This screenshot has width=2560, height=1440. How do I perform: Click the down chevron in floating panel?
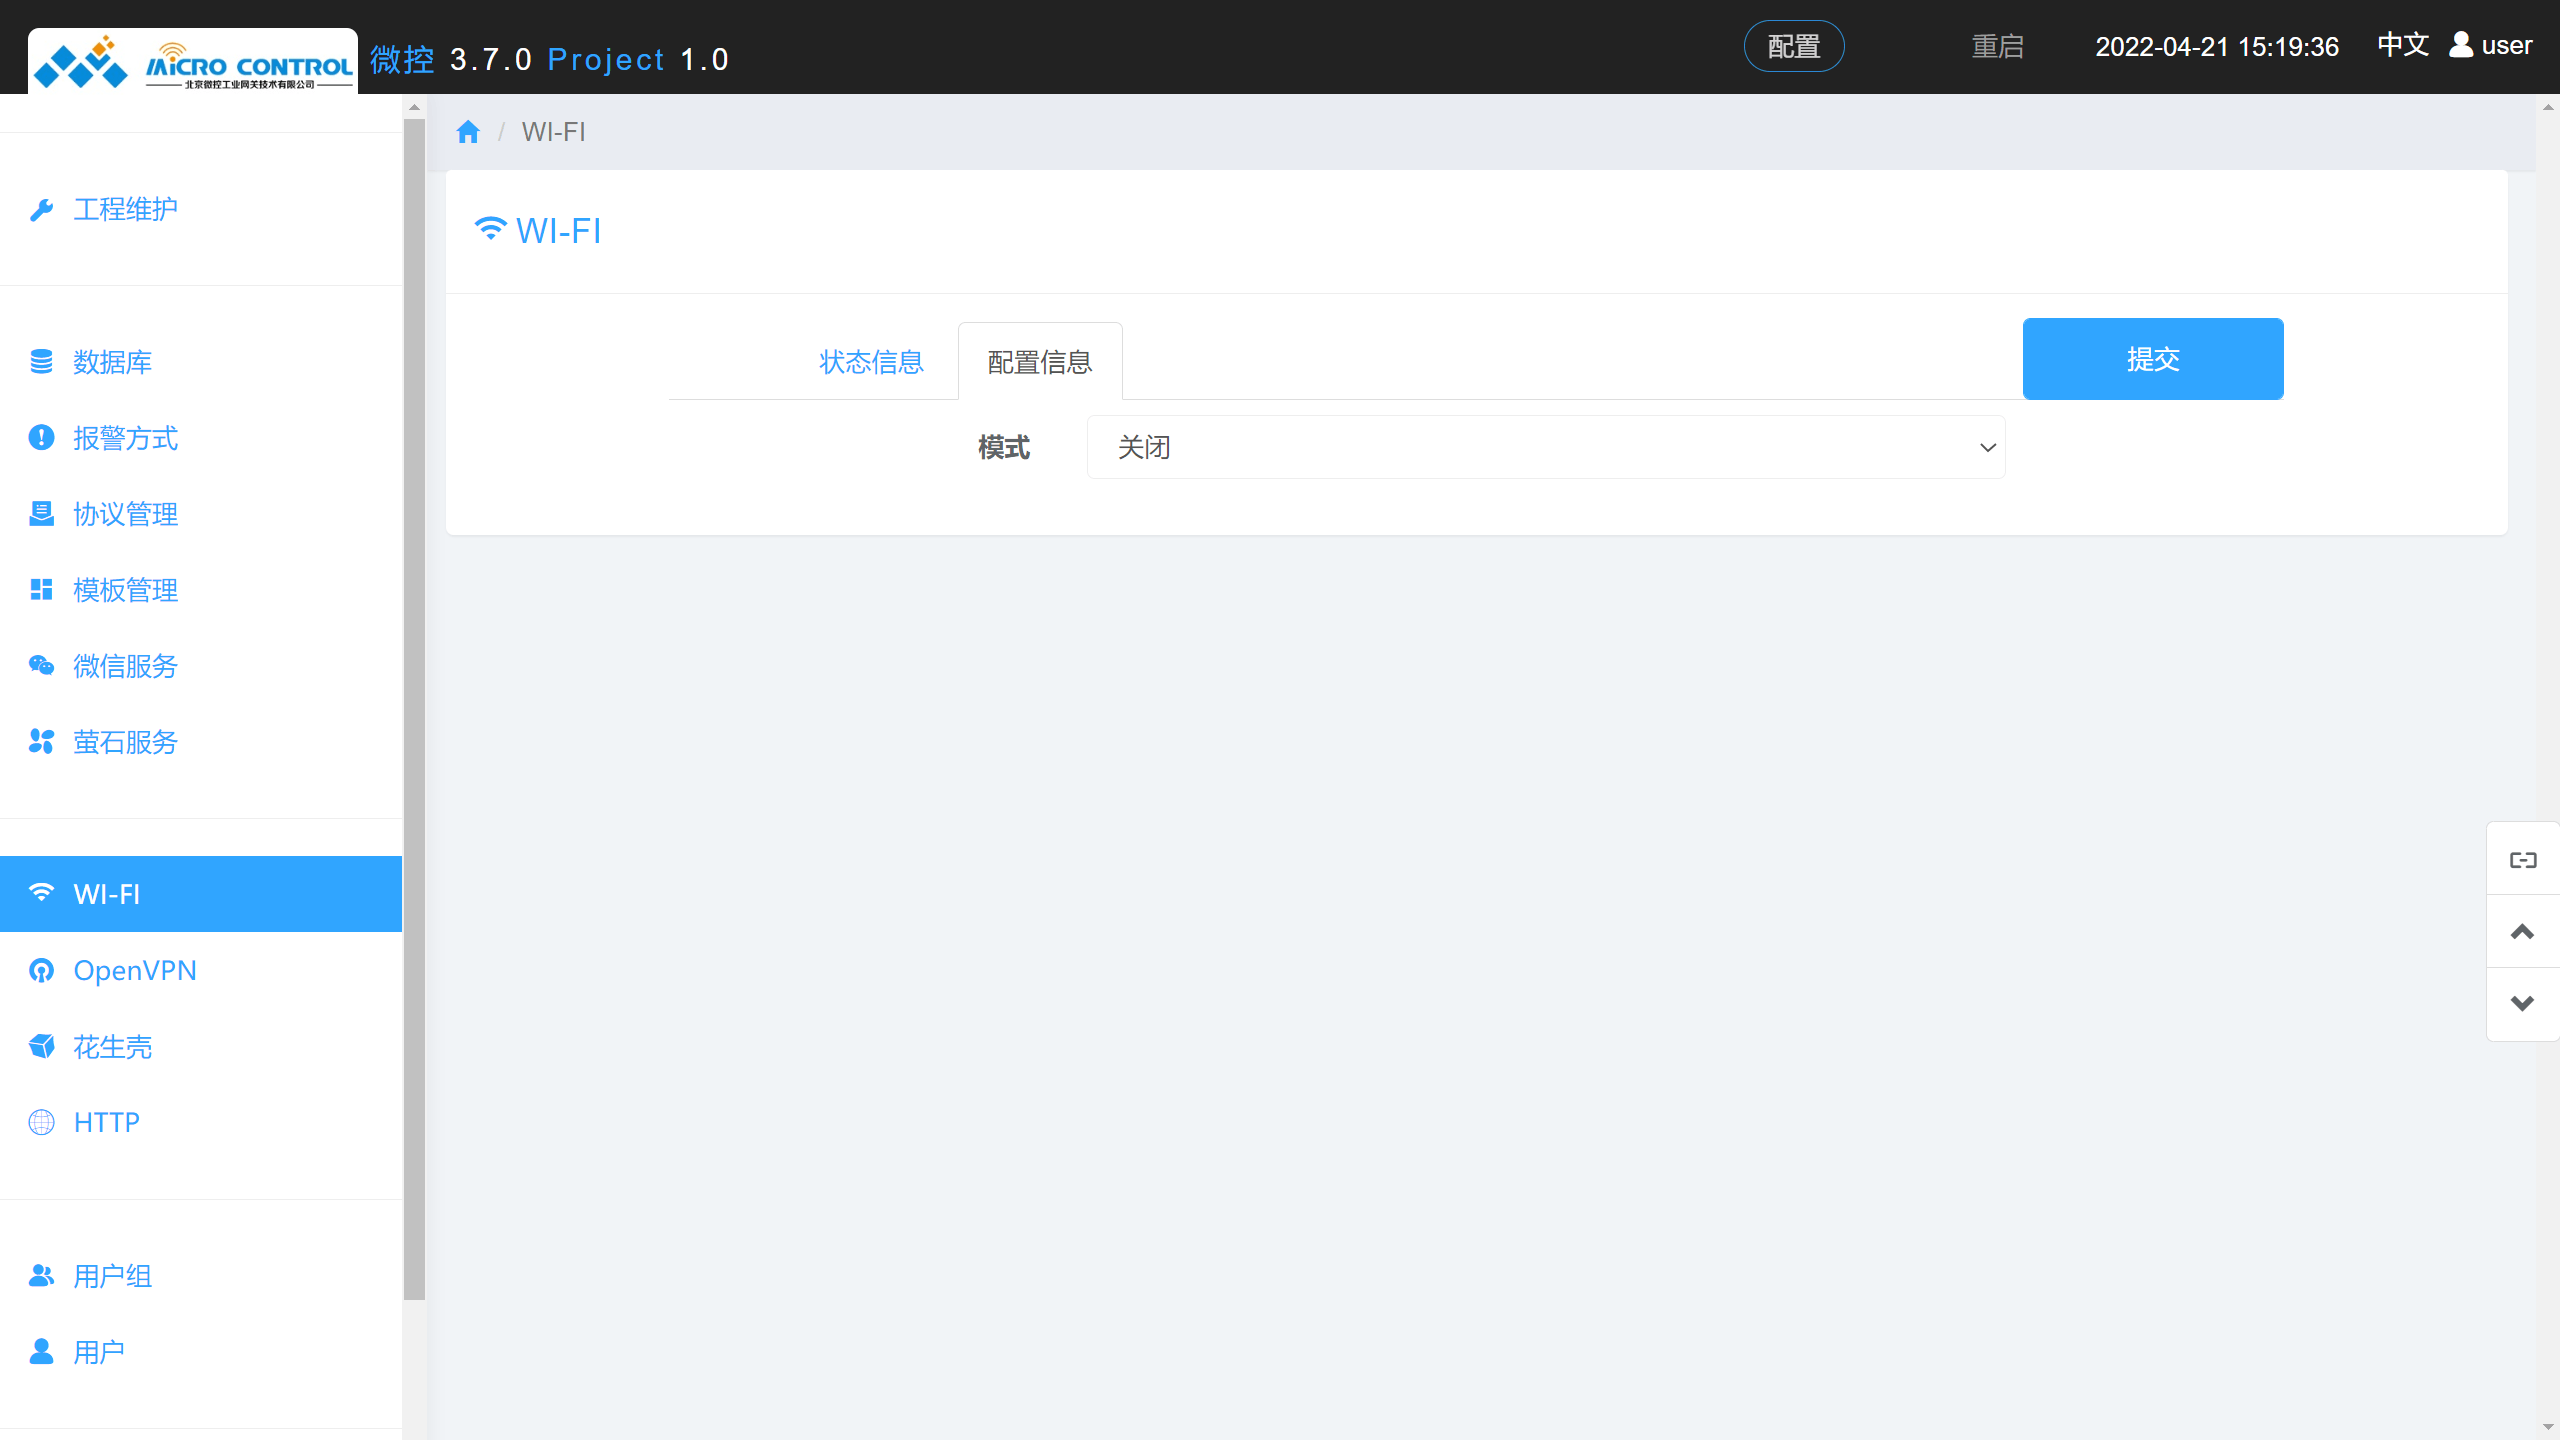tap(2523, 1004)
